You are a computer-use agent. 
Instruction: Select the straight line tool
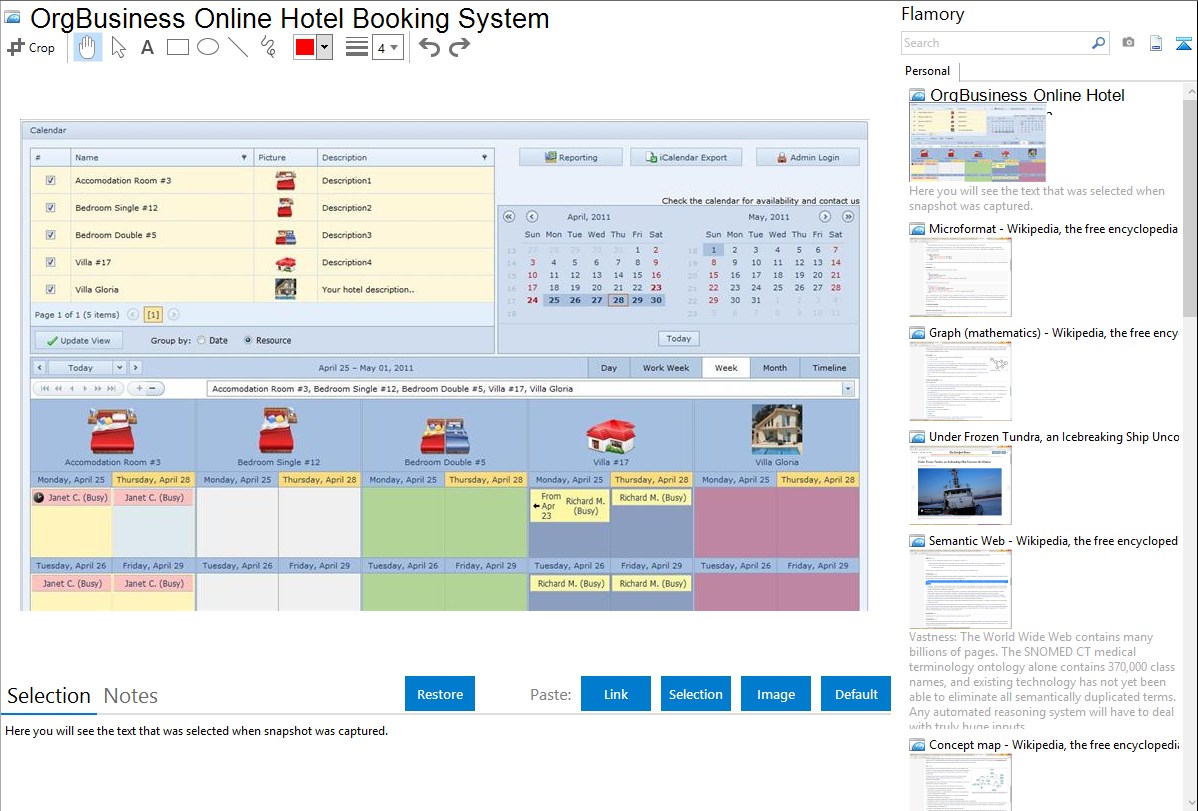point(238,47)
